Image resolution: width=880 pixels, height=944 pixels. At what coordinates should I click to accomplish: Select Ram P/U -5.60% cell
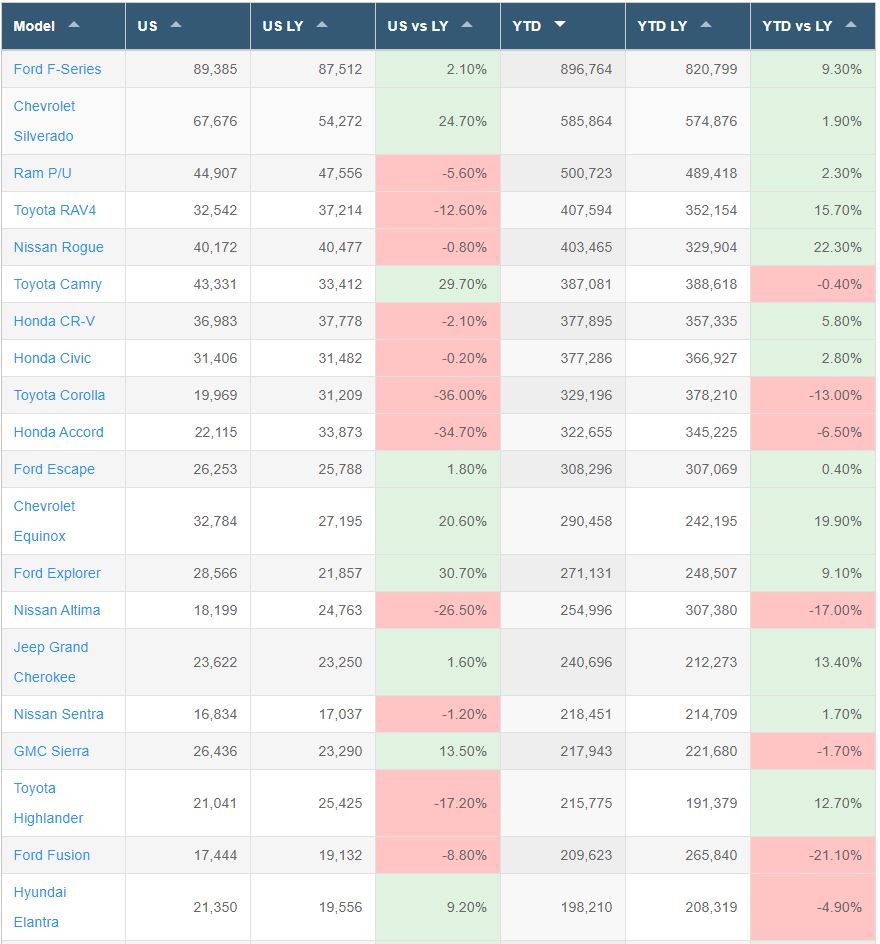click(438, 173)
